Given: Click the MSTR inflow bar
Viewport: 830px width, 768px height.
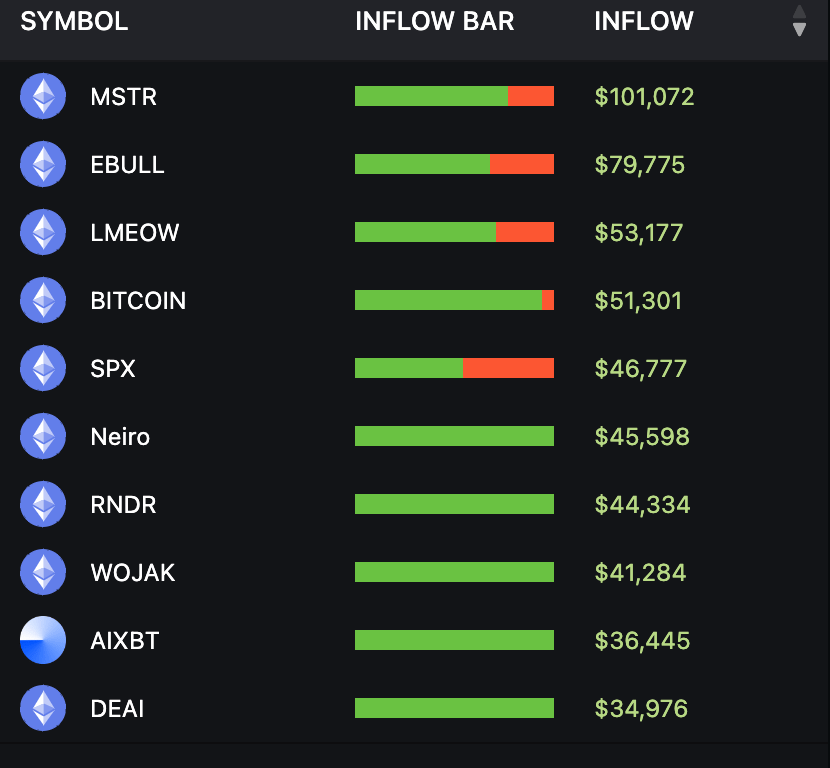Looking at the screenshot, I should tap(454, 96).
